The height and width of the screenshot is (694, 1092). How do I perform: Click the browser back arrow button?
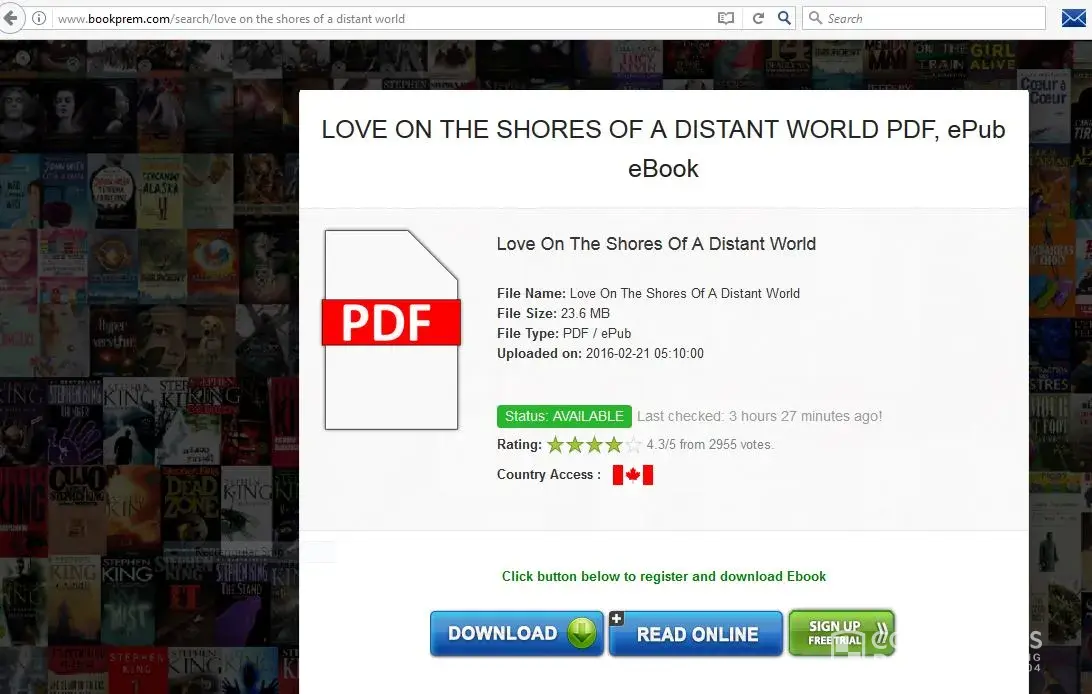(x=10, y=19)
